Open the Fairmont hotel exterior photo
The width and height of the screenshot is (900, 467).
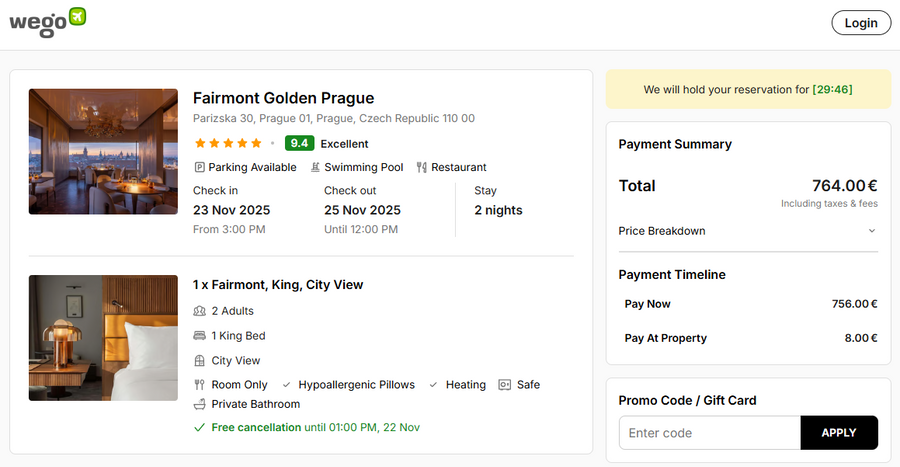103,151
